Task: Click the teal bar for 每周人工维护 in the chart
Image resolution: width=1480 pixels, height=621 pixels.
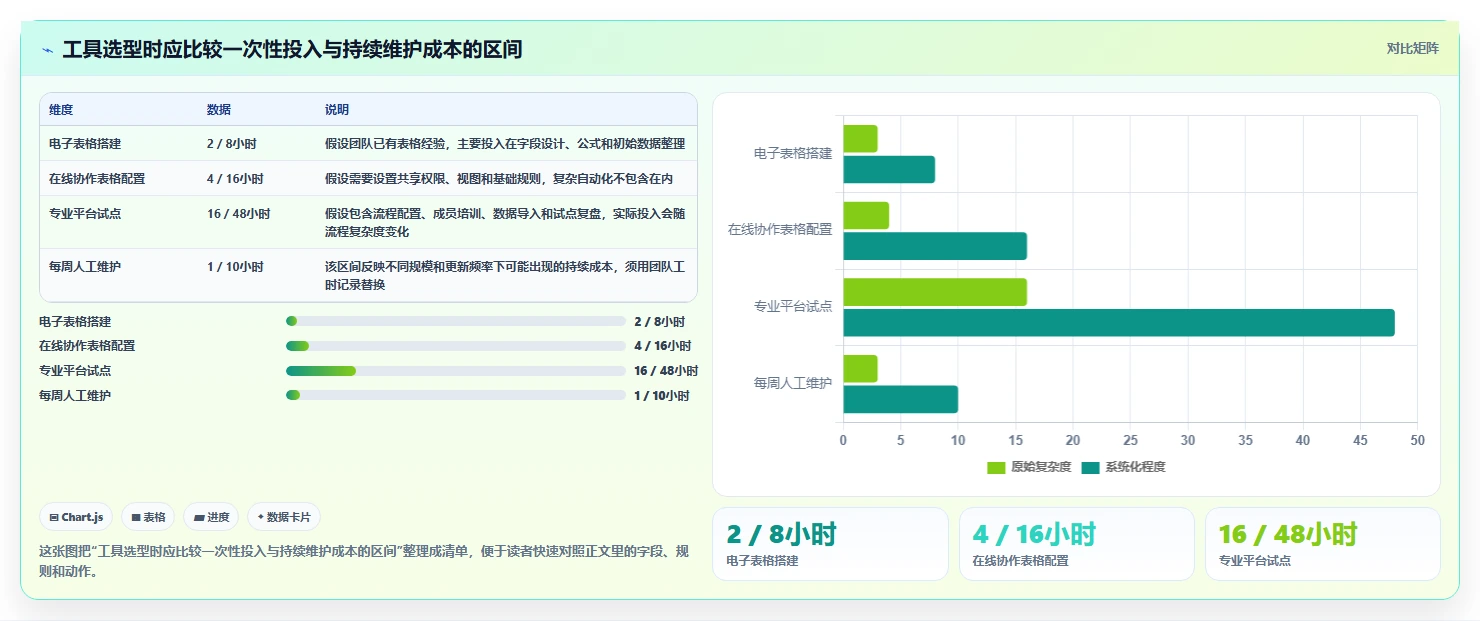Action: point(900,399)
